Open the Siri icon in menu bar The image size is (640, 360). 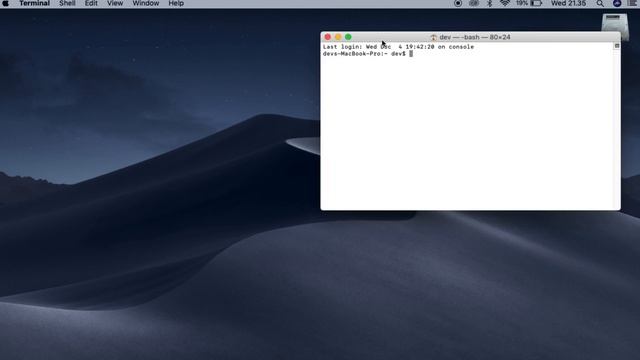pyautogui.click(x=617, y=3)
